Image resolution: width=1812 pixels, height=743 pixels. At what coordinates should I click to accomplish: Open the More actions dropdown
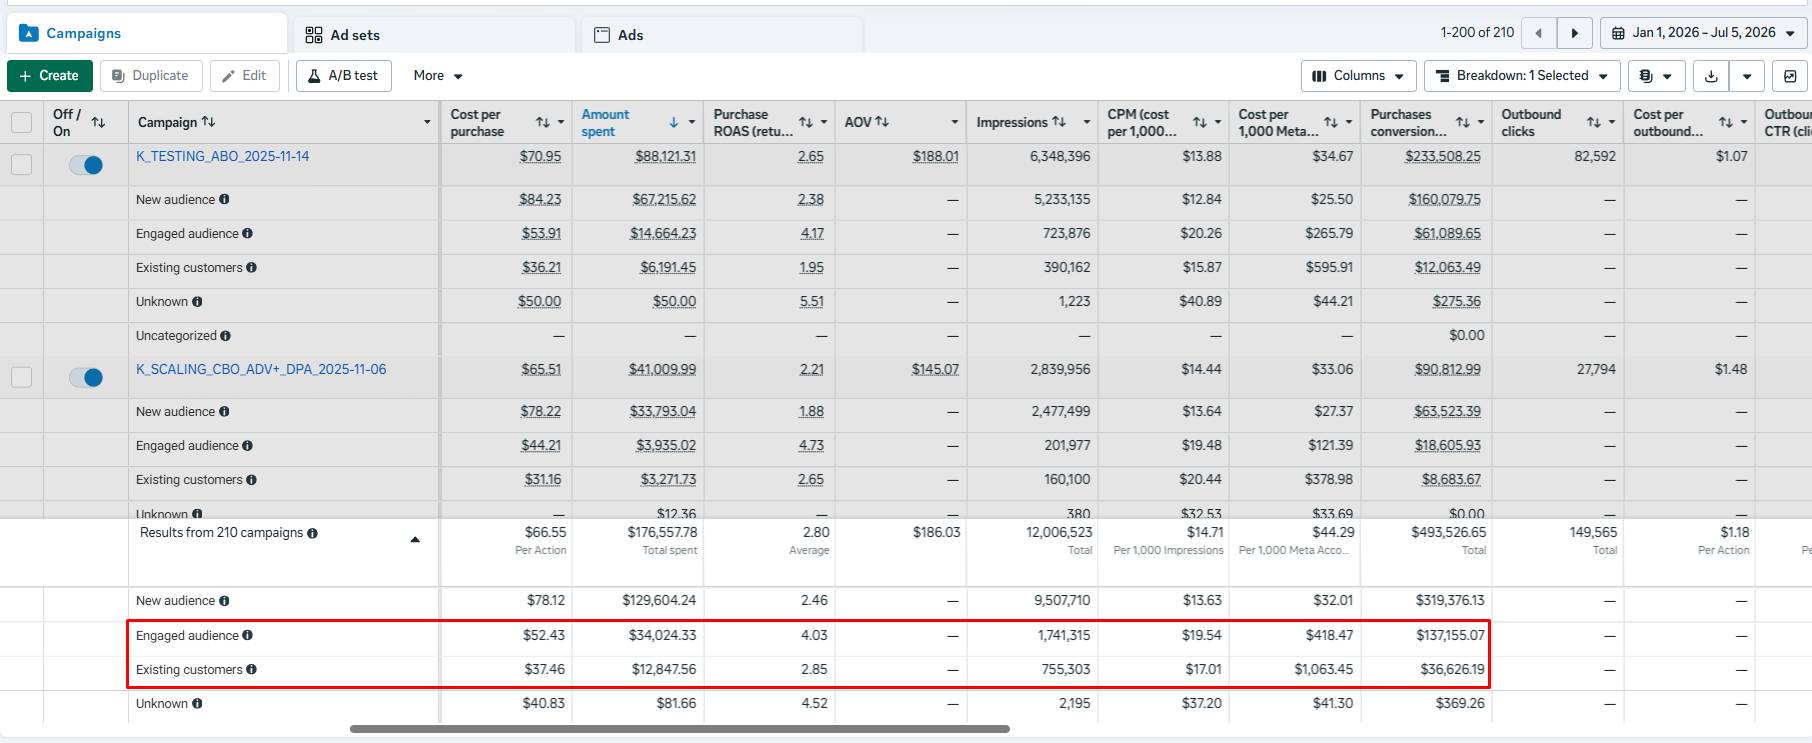(438, 76)
